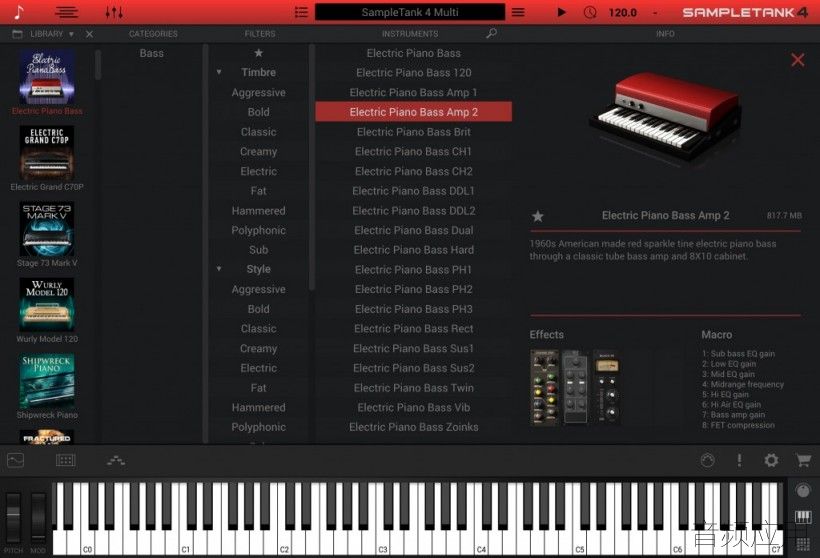This screenshot has height=558, width=820.
Task: Select the Stage 73 Mark V library
Action: [x=47, y=229]
